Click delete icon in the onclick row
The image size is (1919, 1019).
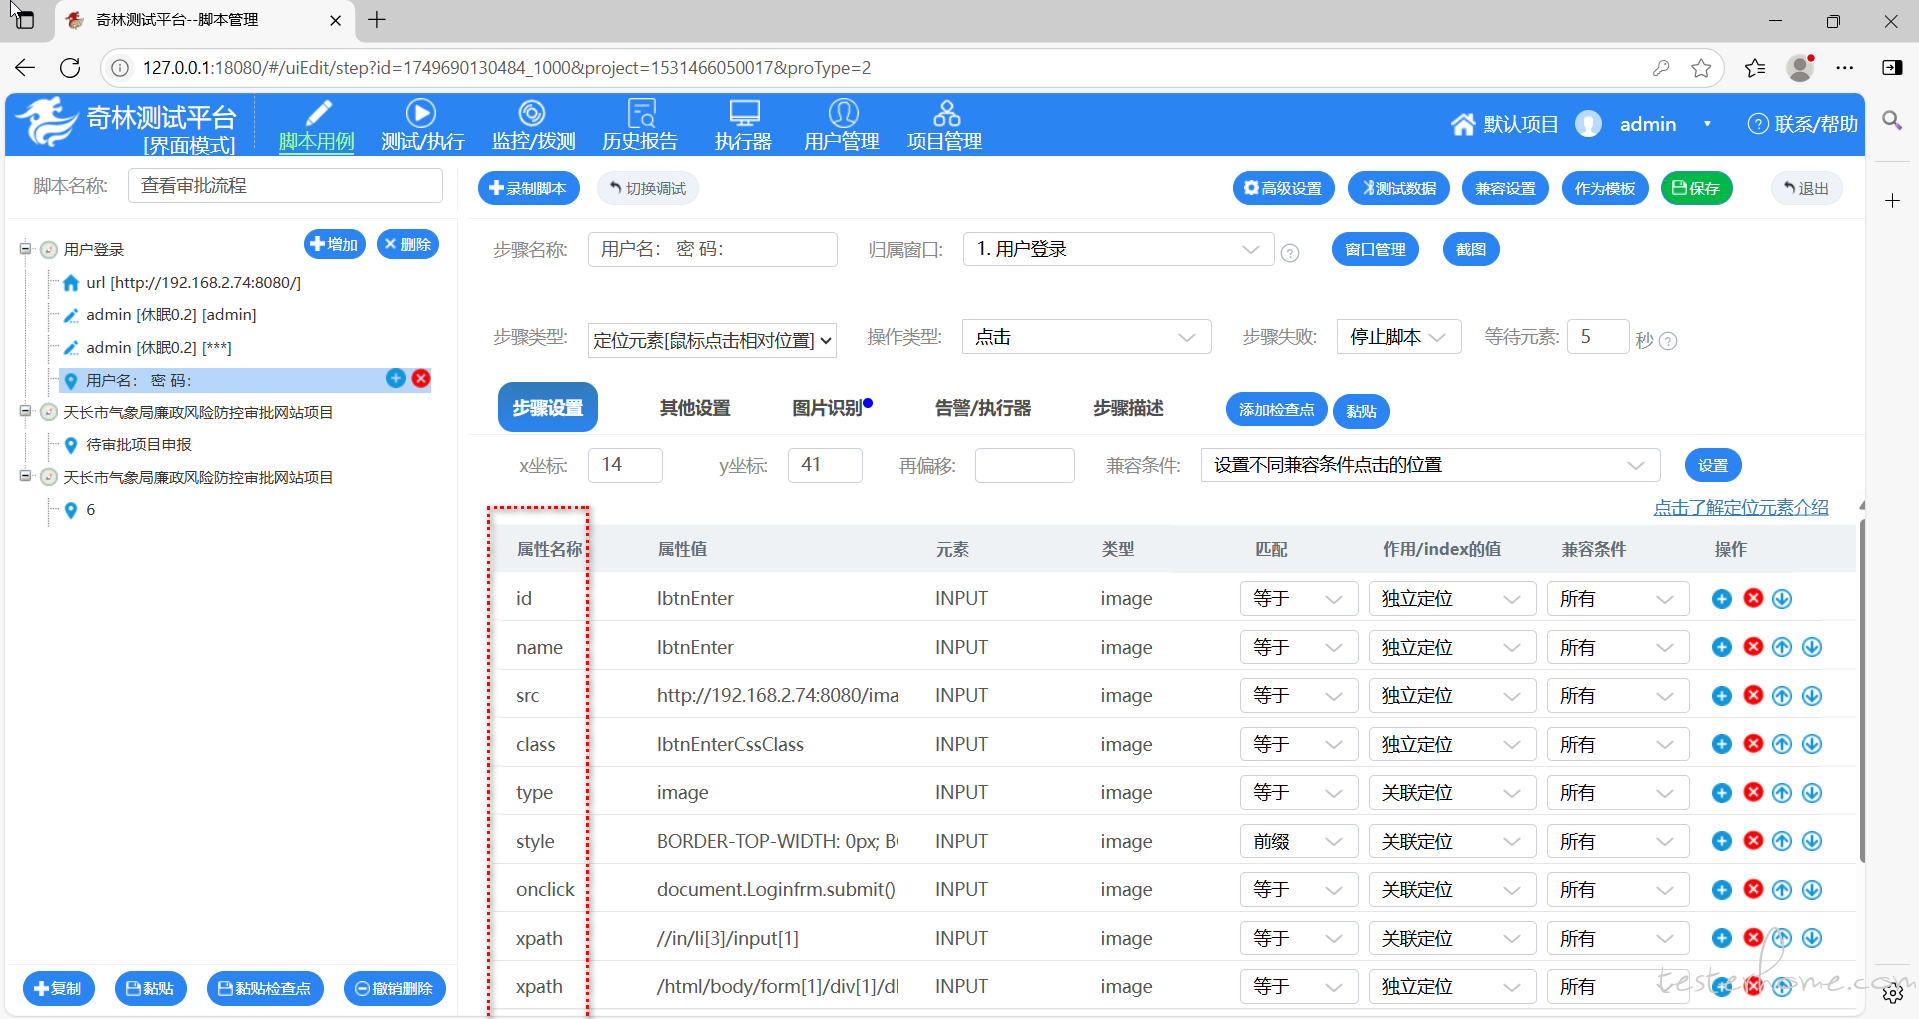click(x=1753, y=889)
